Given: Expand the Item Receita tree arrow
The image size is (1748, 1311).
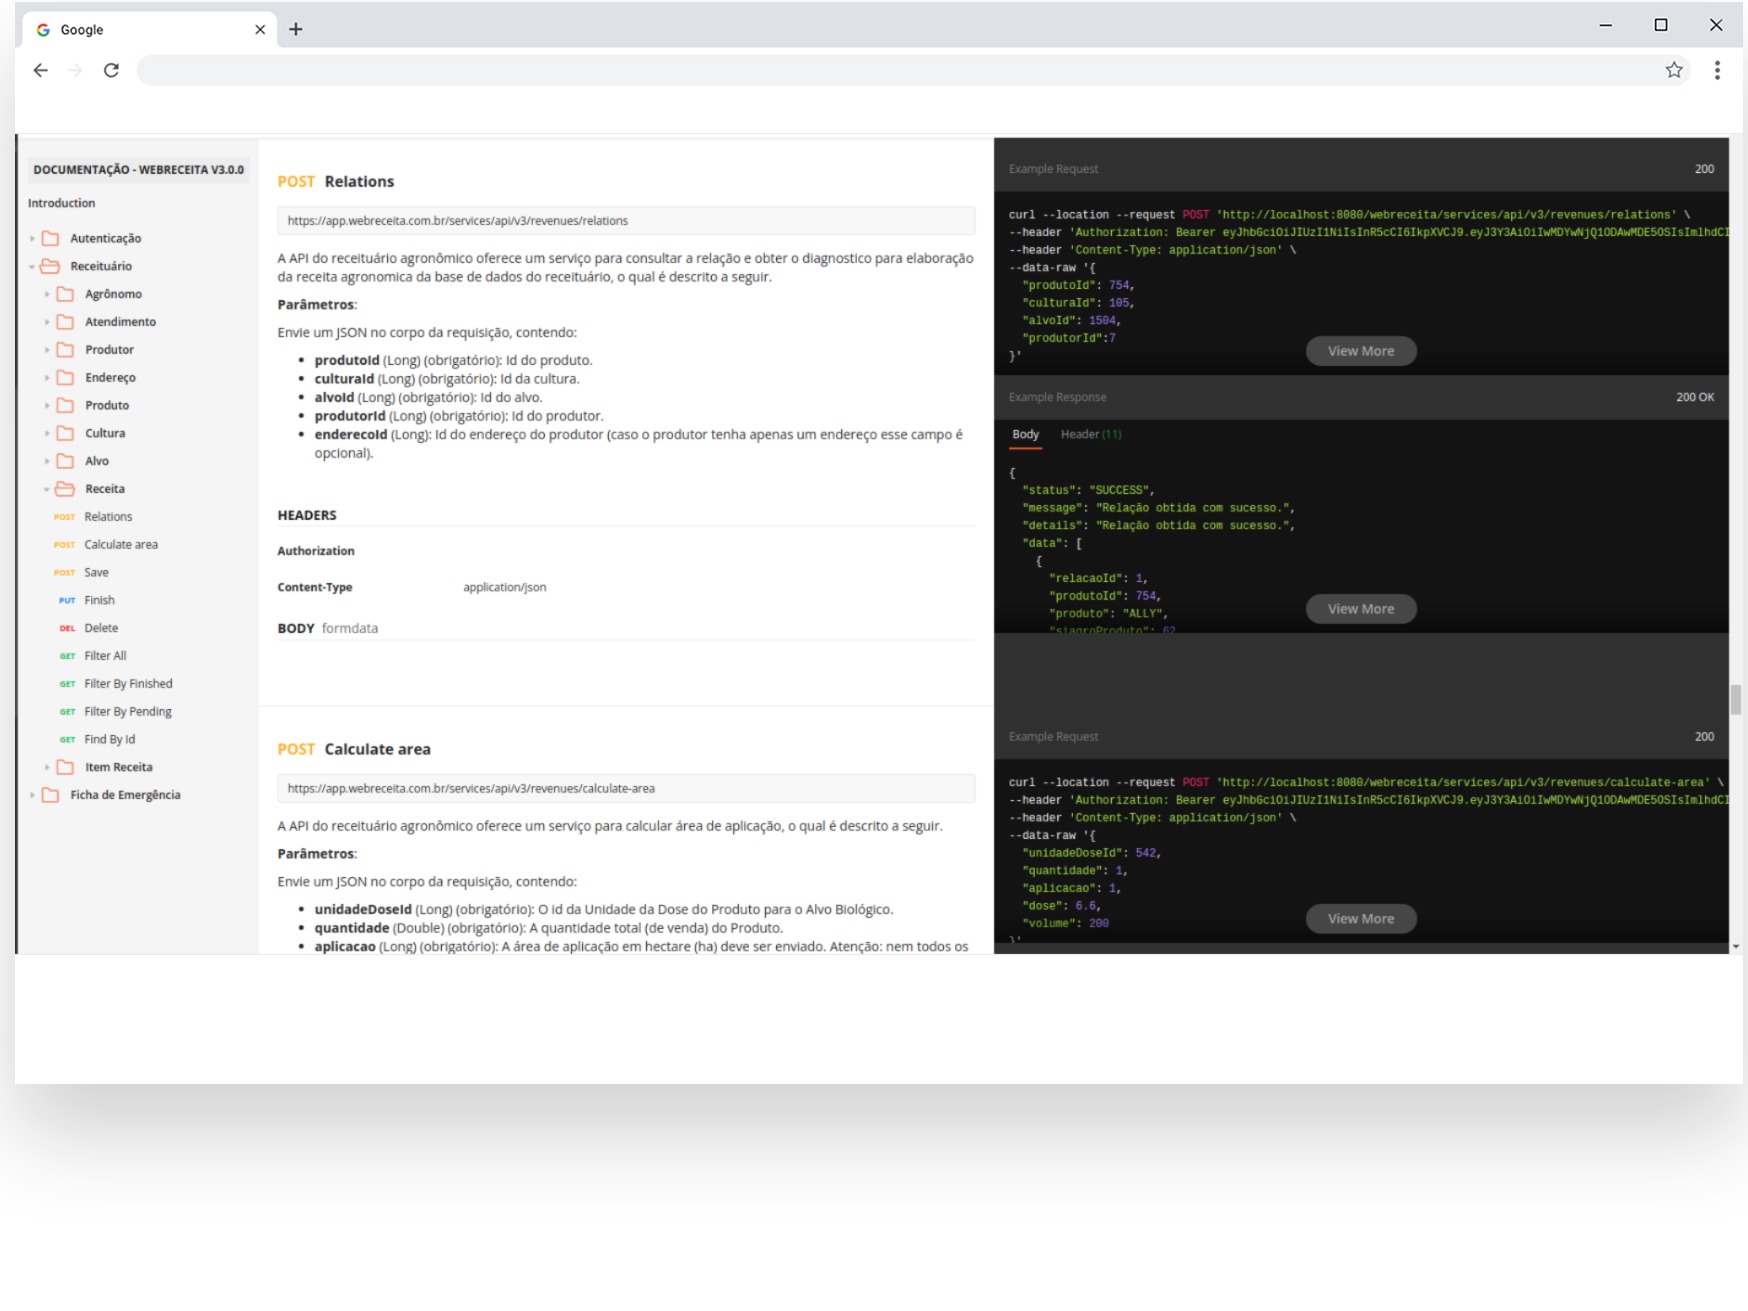Looking at the screenshot, I should pyautogui.click(x=47, y=767).
